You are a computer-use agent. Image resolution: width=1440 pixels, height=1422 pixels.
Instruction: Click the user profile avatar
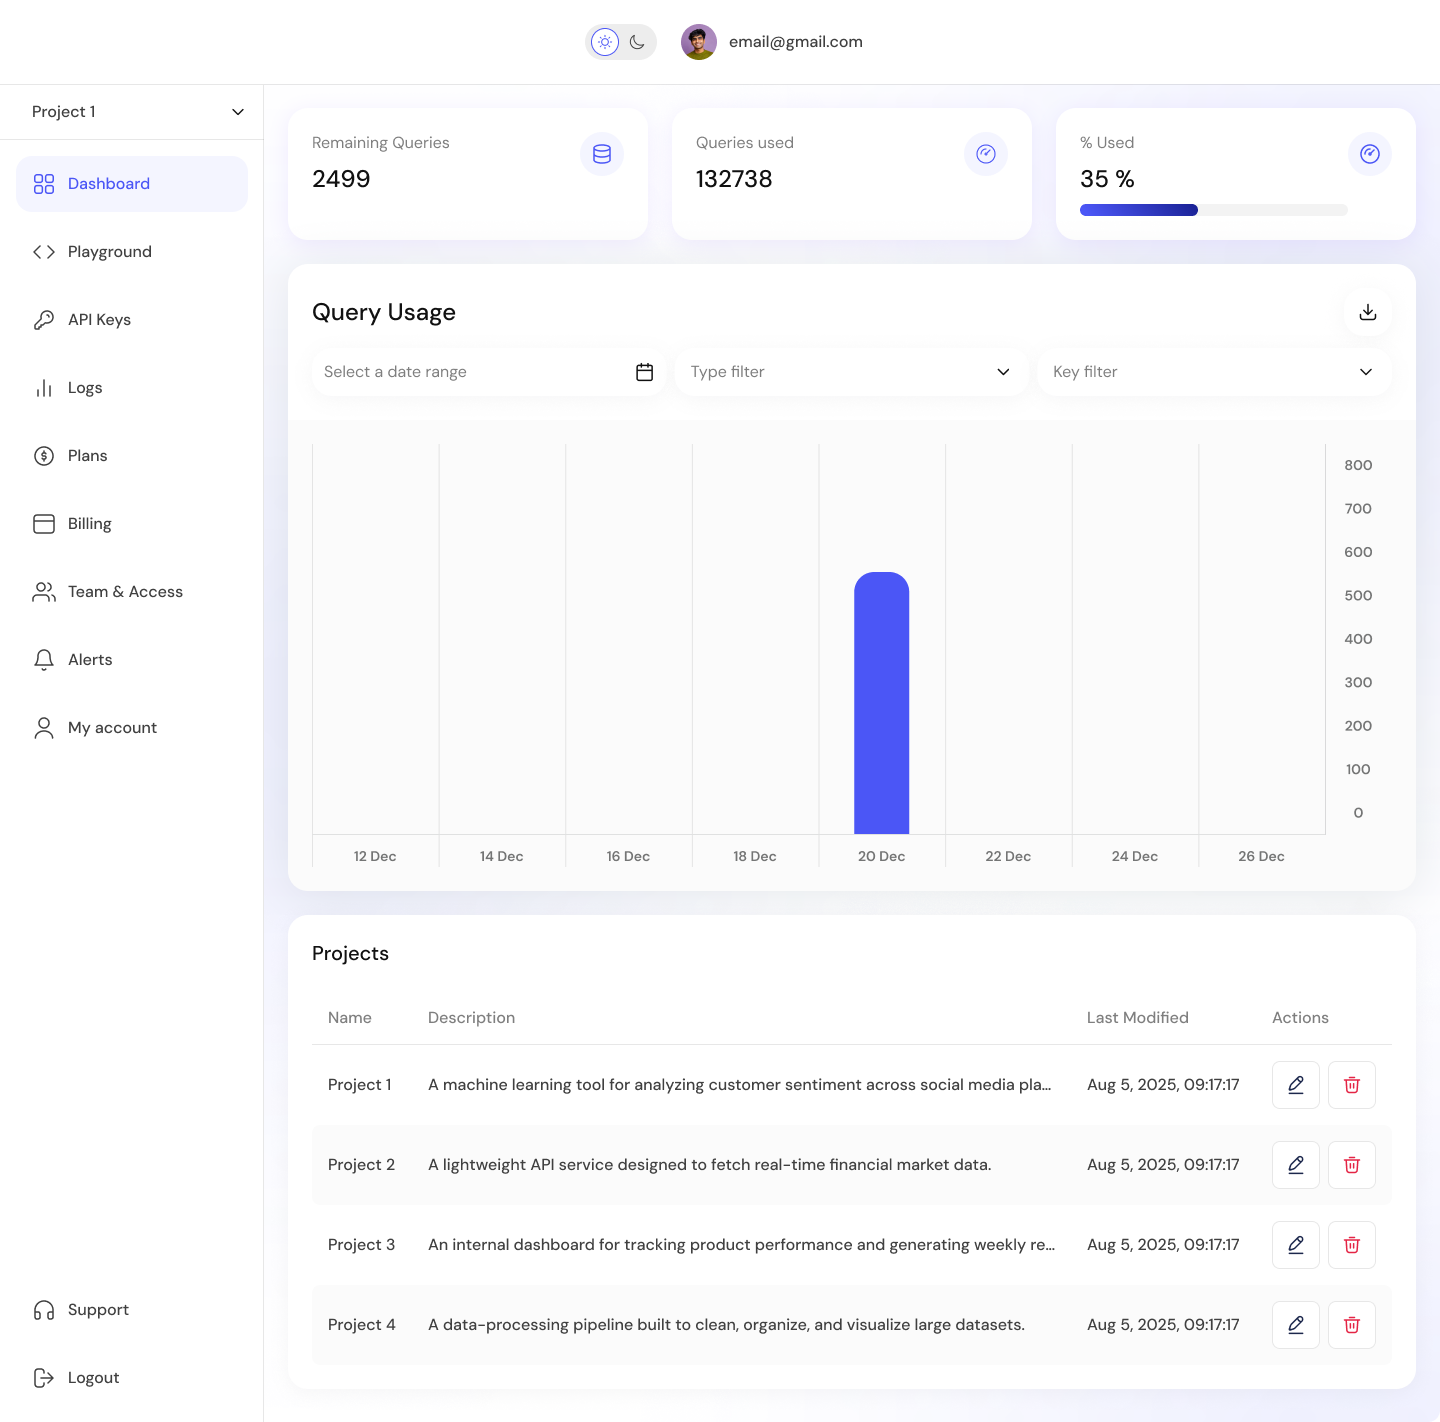(699, 42)
